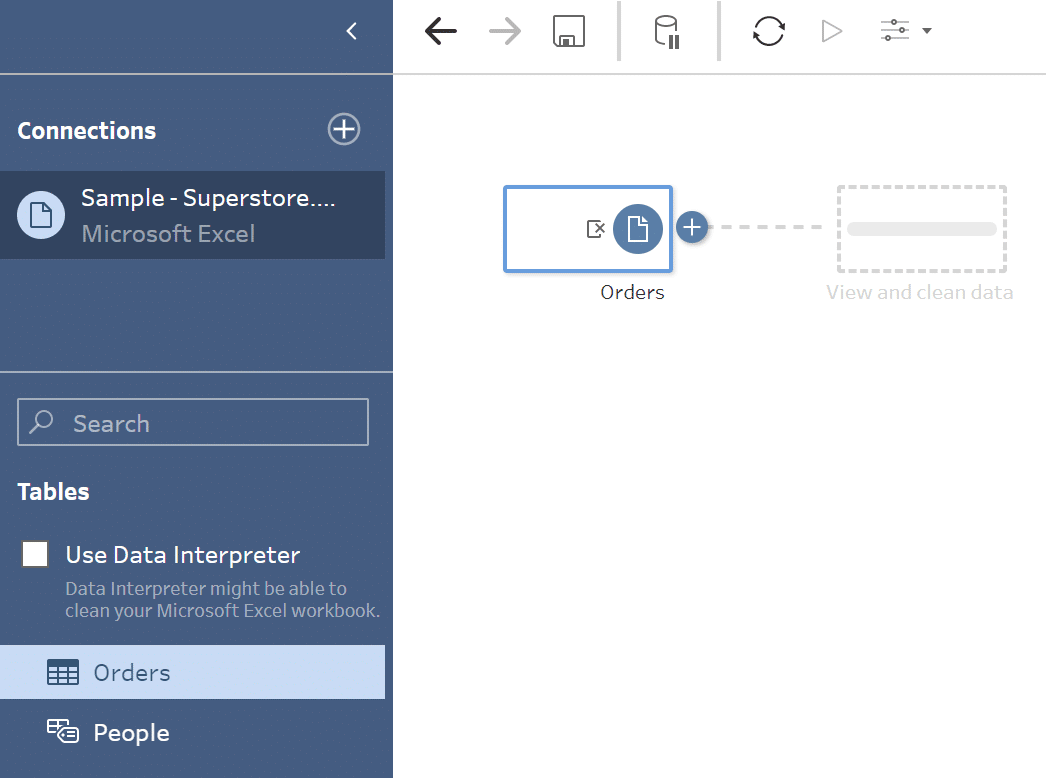Add a step after the Orders node
The height and width of the screenshot is (778, 1046).
click(x=692, y=227)
